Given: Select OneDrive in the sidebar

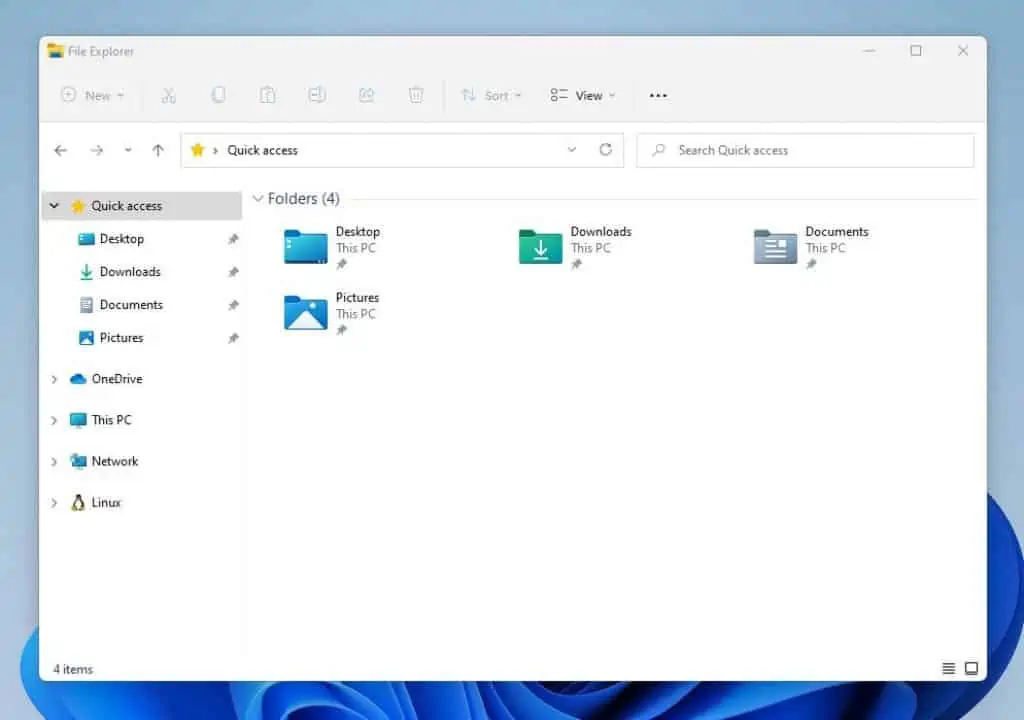Looking at the screenshot, I should coord(117,379).
